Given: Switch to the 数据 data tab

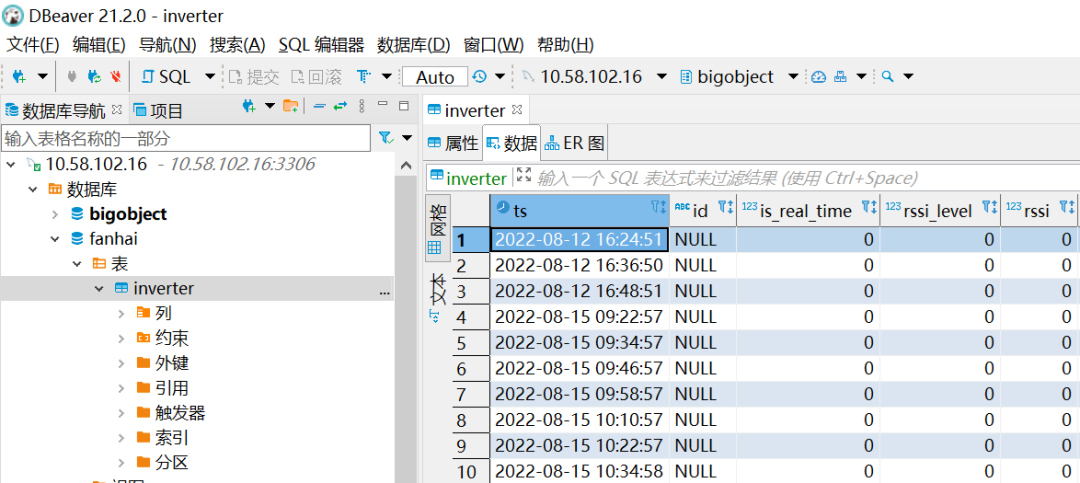Looking at the screenshot, I should pos(512,143).
